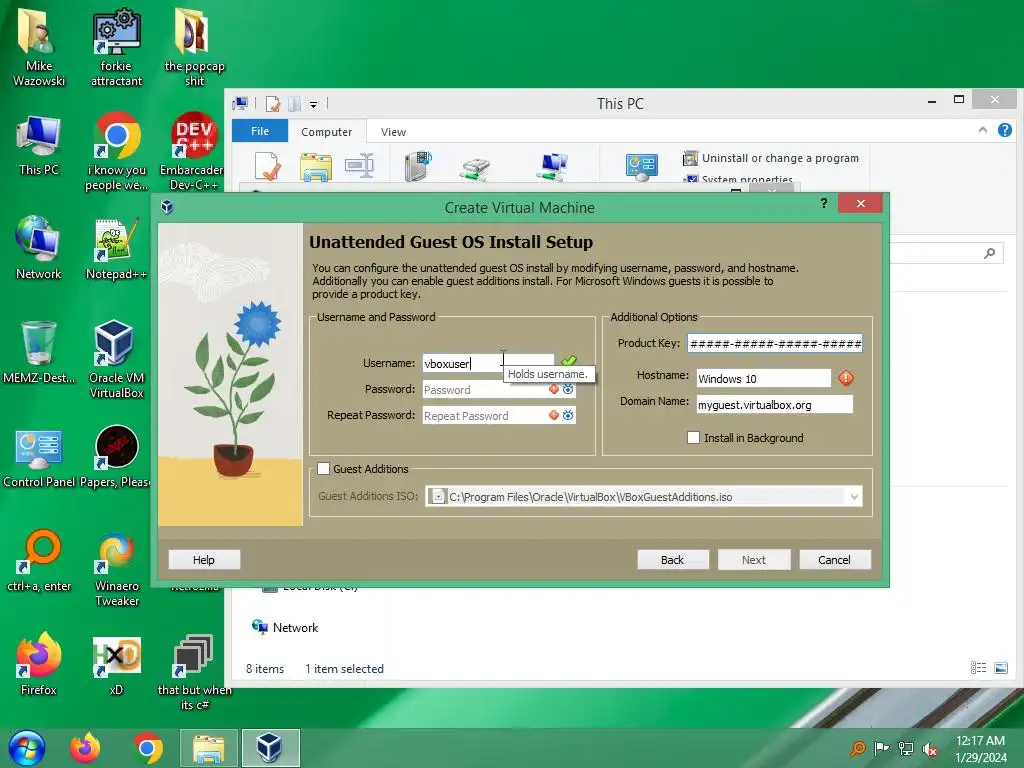
Task: Select Control Panel desktop icon
Action: coord(39,457)
